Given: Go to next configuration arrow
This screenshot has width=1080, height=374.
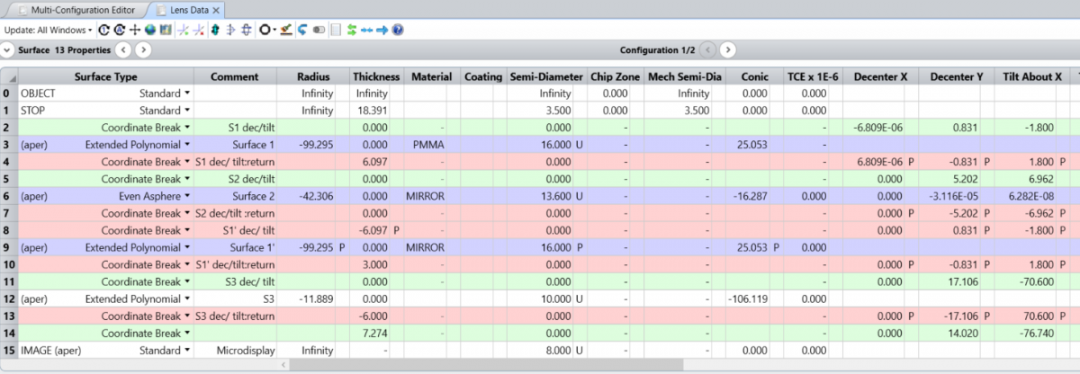Looking at the screenshot, I should tap(728, 50).
